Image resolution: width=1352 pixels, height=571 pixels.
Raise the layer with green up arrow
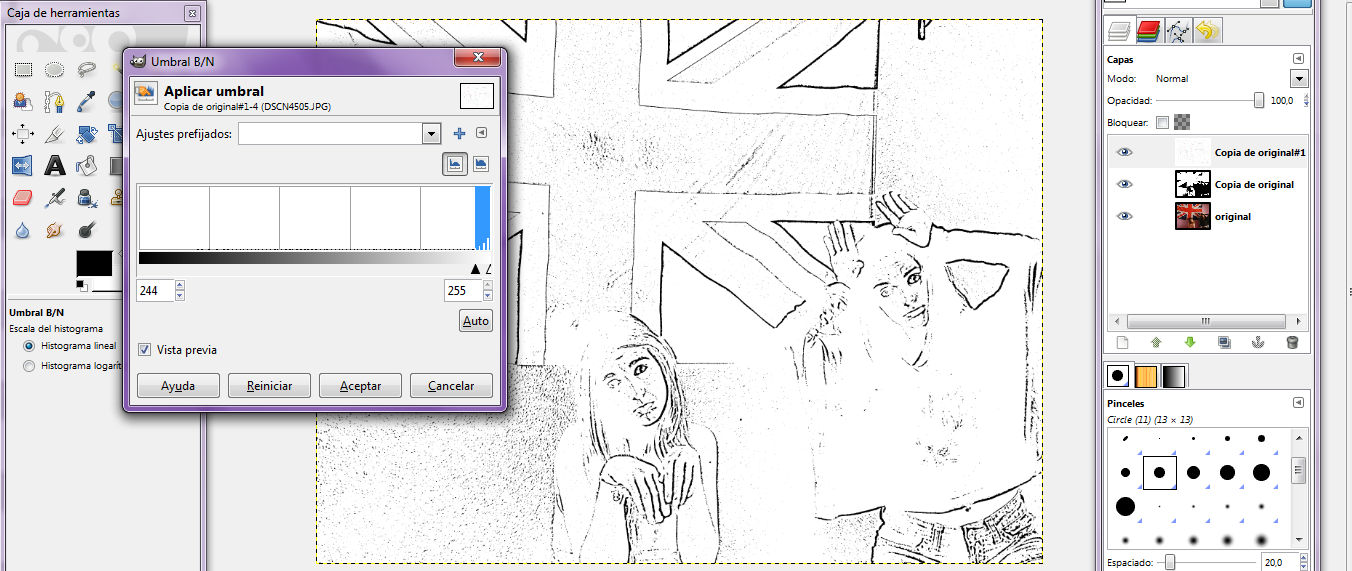click(1156, 342)
